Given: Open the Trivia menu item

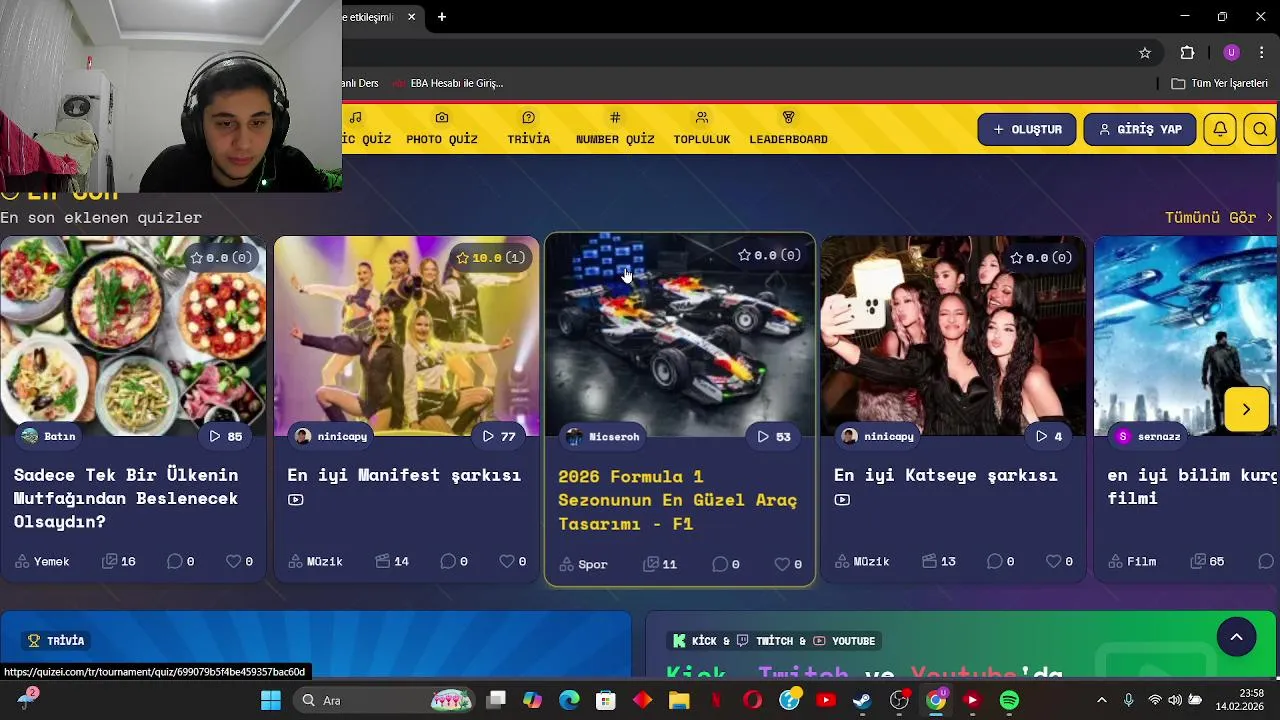Looking at the screenshot, I should [x=528, y=129].
